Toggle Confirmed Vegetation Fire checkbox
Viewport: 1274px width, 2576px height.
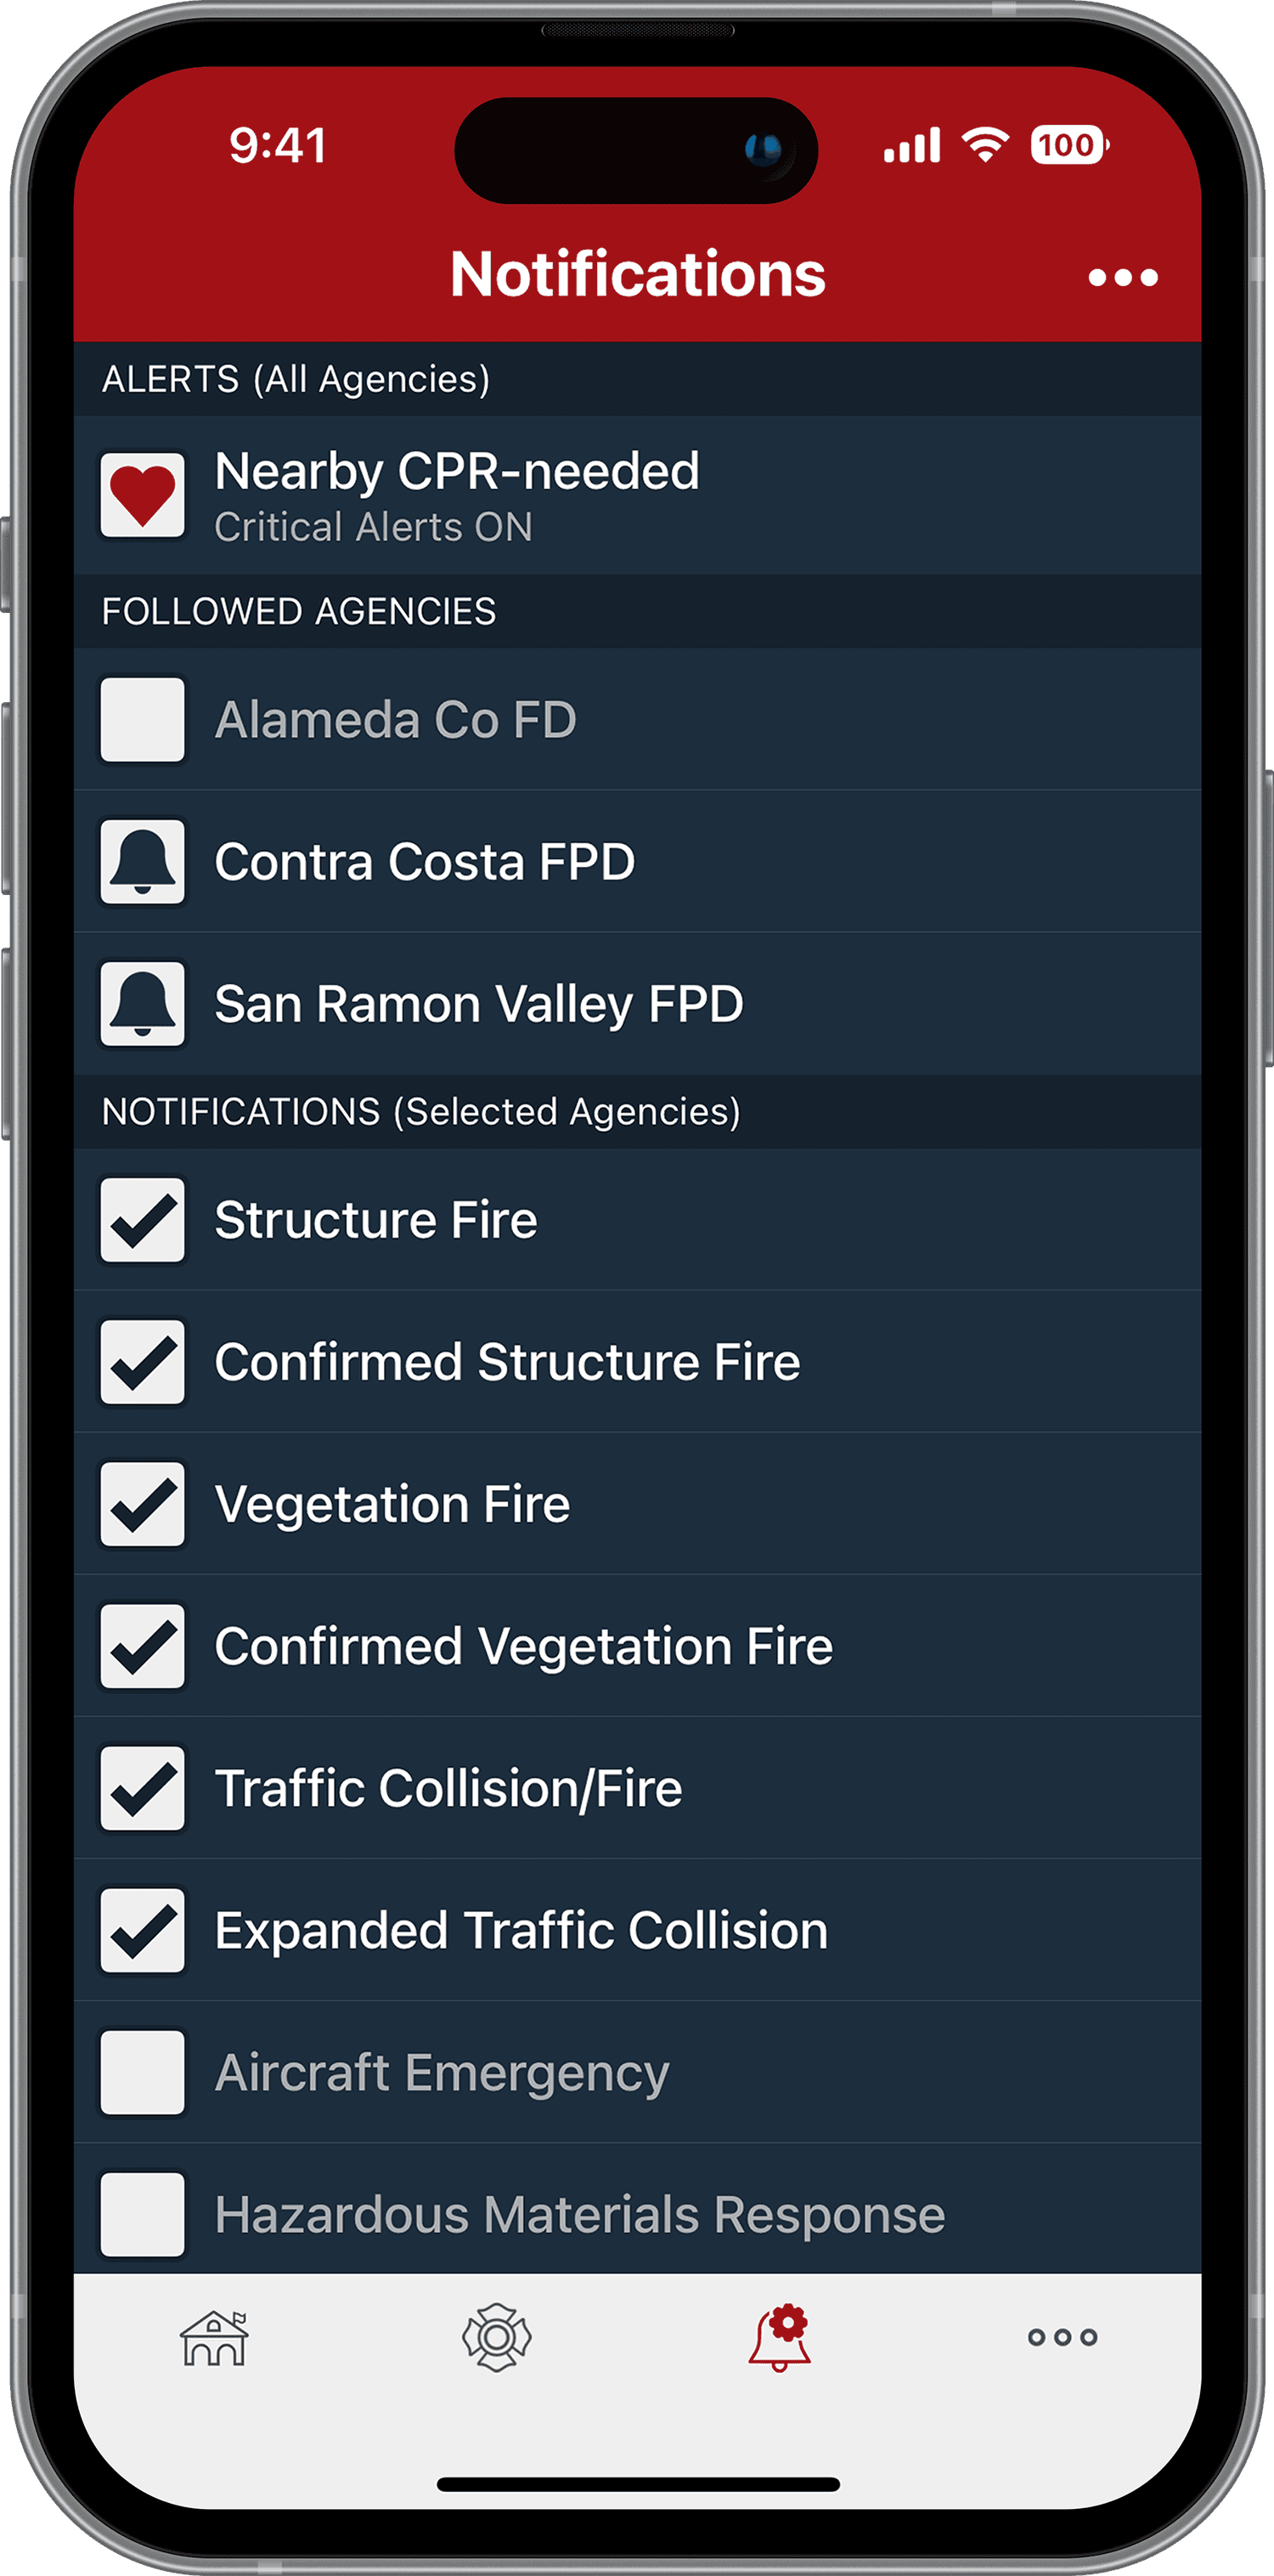tap(142, 1646)
